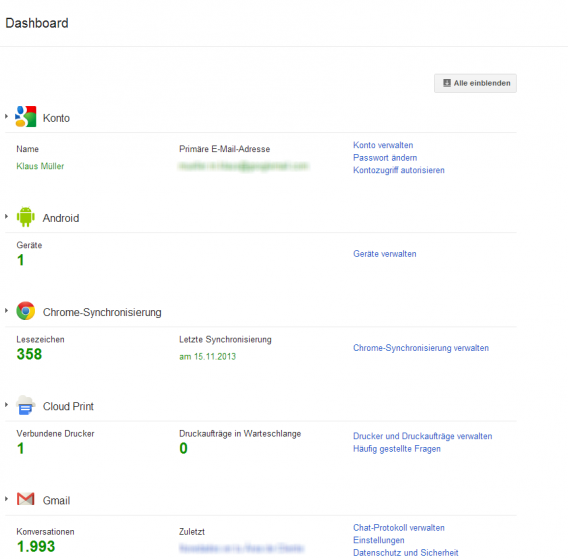This screenshot has width=568, height=559.
Task: Expand the Cloud Print section arrow
Action: [7, 405]
